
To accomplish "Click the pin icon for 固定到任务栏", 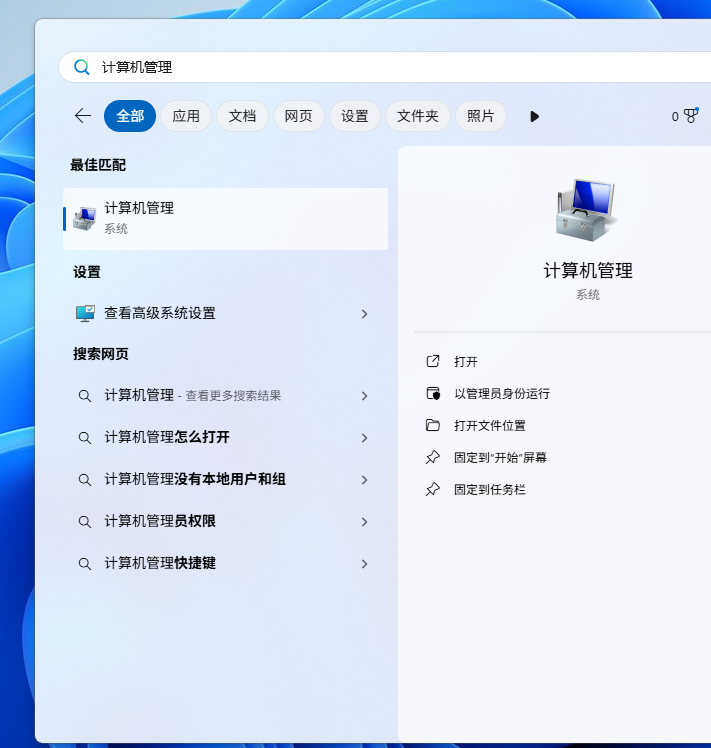I will coord(432,489).
